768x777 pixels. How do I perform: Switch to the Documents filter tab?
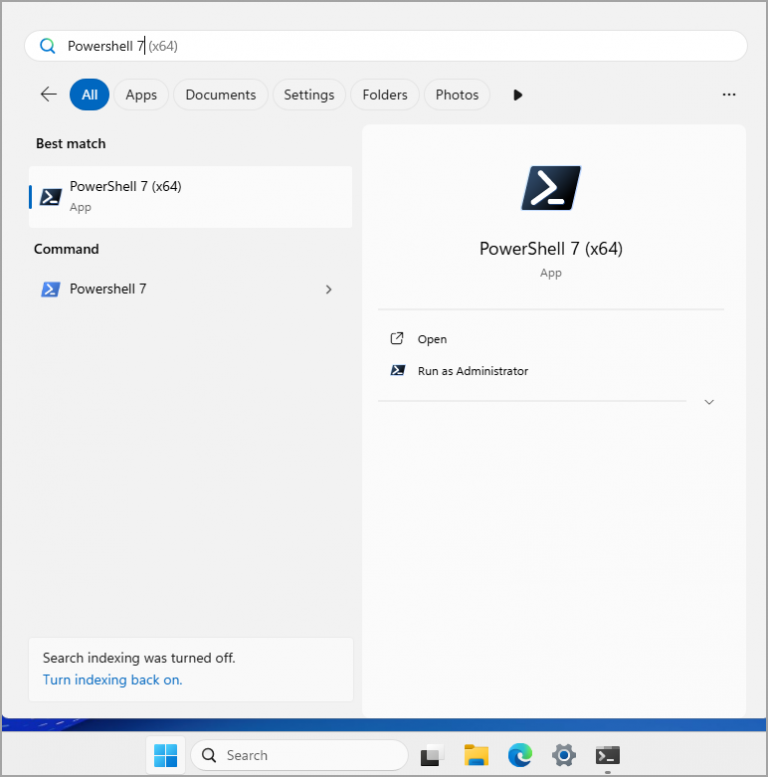(220, 95)
